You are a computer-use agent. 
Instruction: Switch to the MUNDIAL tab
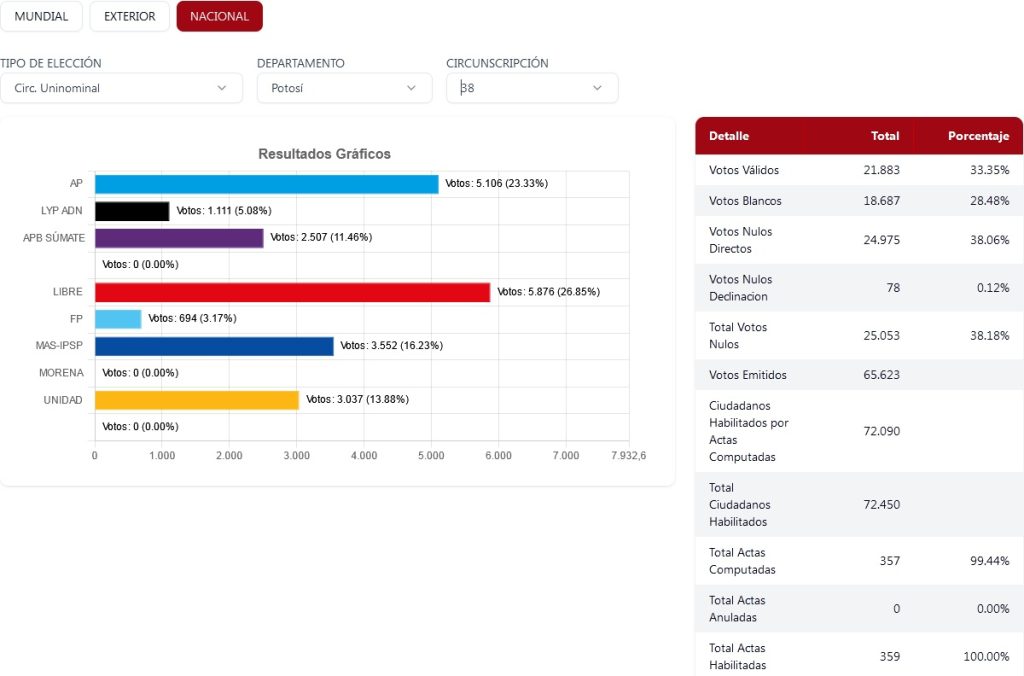pyautogui.click(x=41, y=16)
